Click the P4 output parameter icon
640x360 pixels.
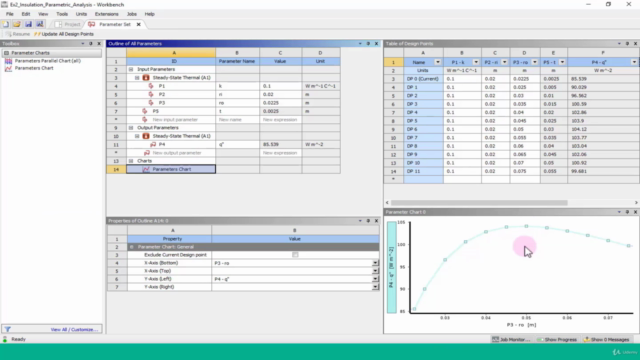[x=153, y=144]
